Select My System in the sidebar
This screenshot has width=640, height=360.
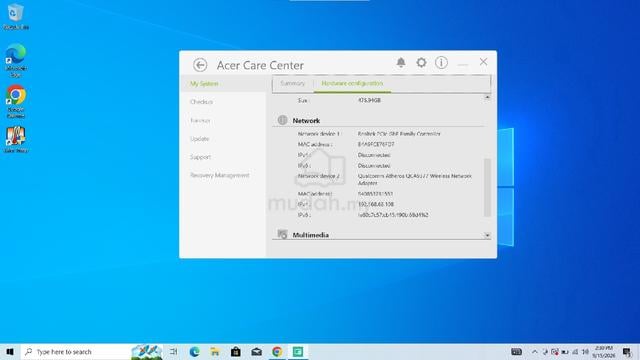pyautogui.click(x=204, y=84)
